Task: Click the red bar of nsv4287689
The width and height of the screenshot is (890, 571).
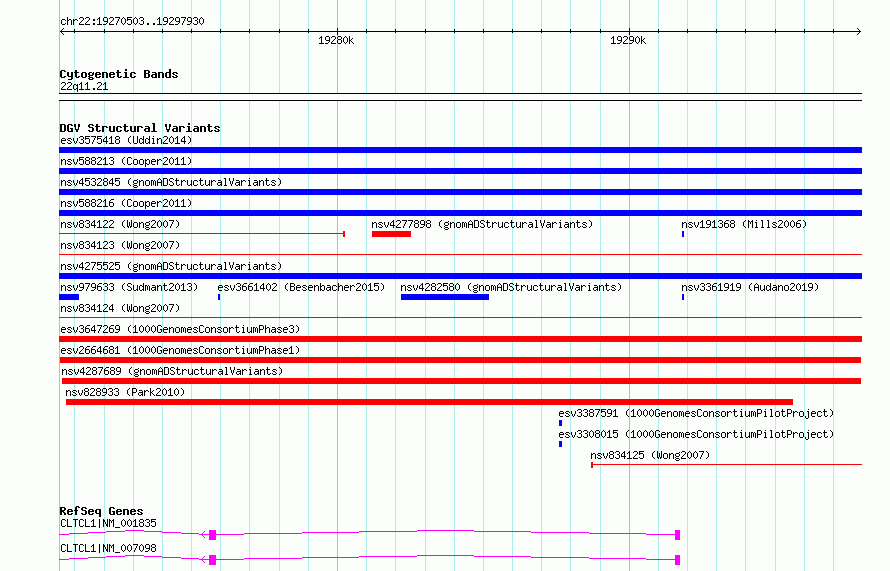Action: pyautogui.click(x=461, y=381)
